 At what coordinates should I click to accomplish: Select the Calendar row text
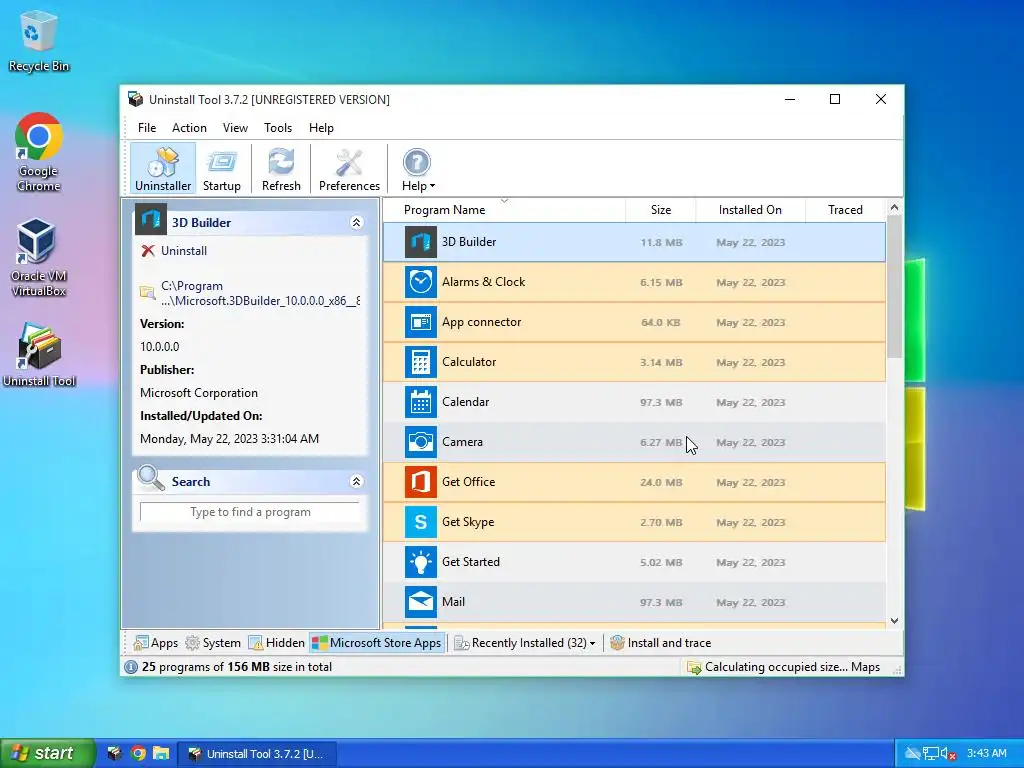pos(465,402)
